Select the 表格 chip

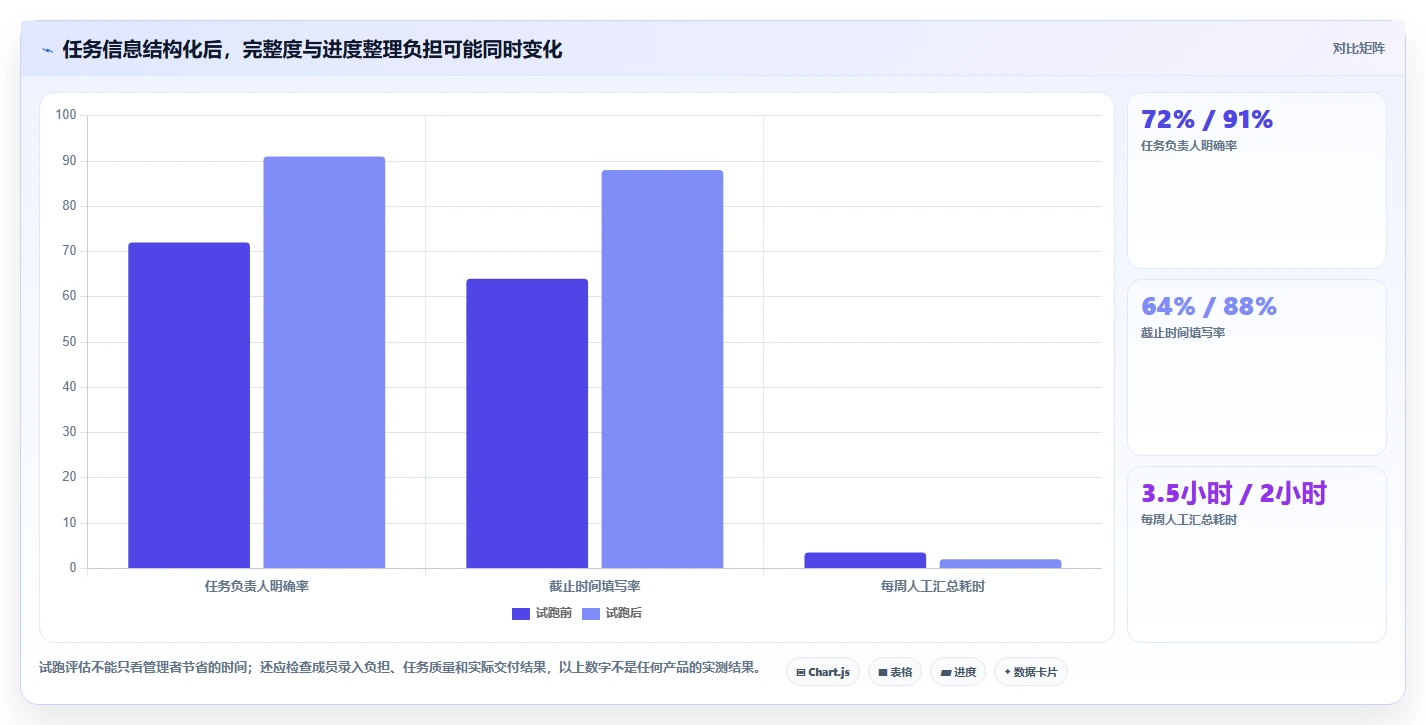tap(895, 672)
